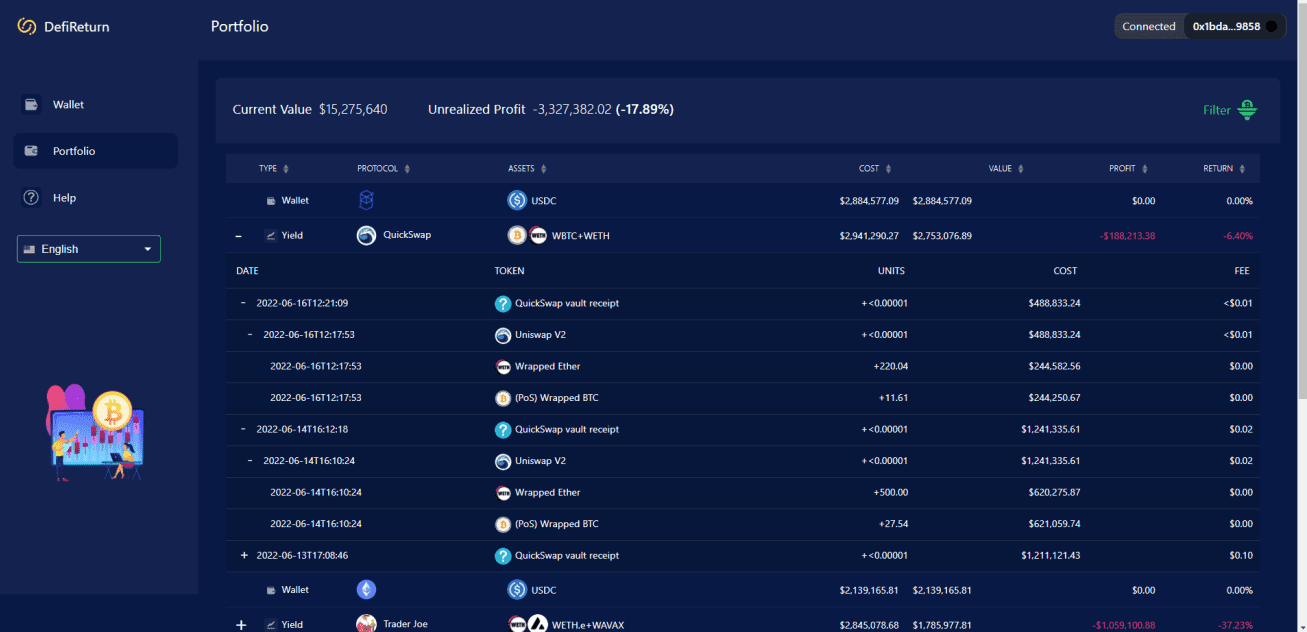Click the $1,211,121.43 cost cell

tap(1051, 555)
